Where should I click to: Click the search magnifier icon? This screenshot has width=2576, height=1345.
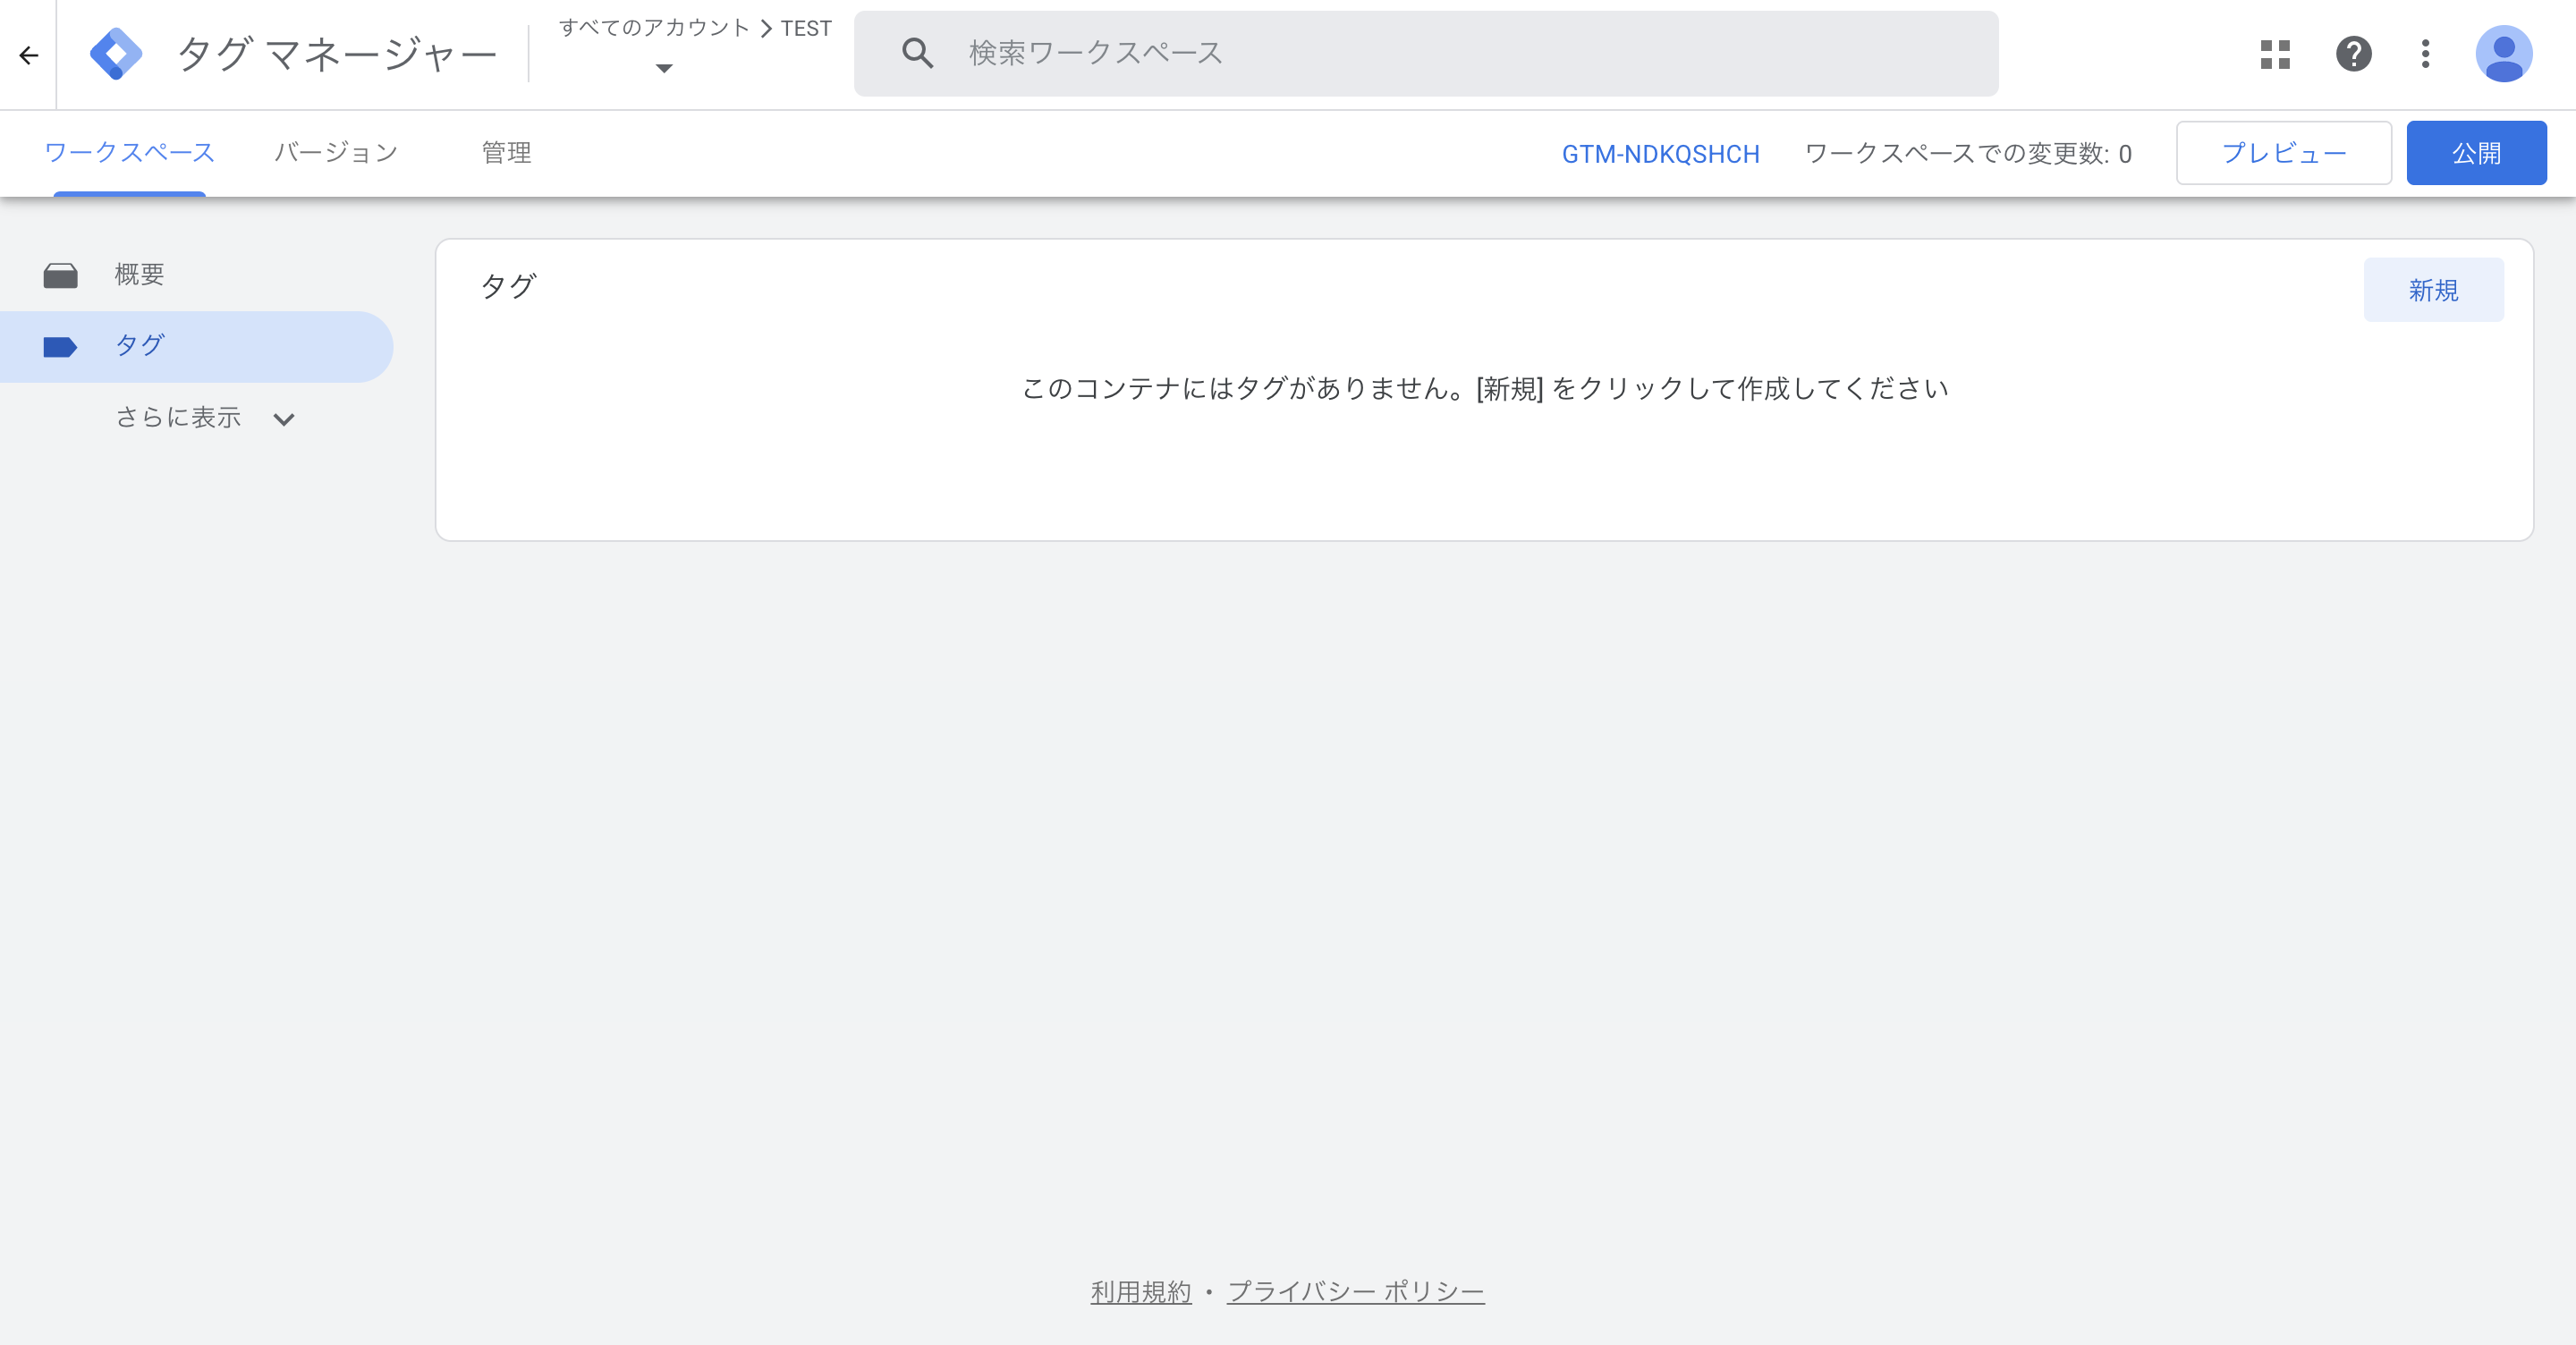(x=917, y=54)
